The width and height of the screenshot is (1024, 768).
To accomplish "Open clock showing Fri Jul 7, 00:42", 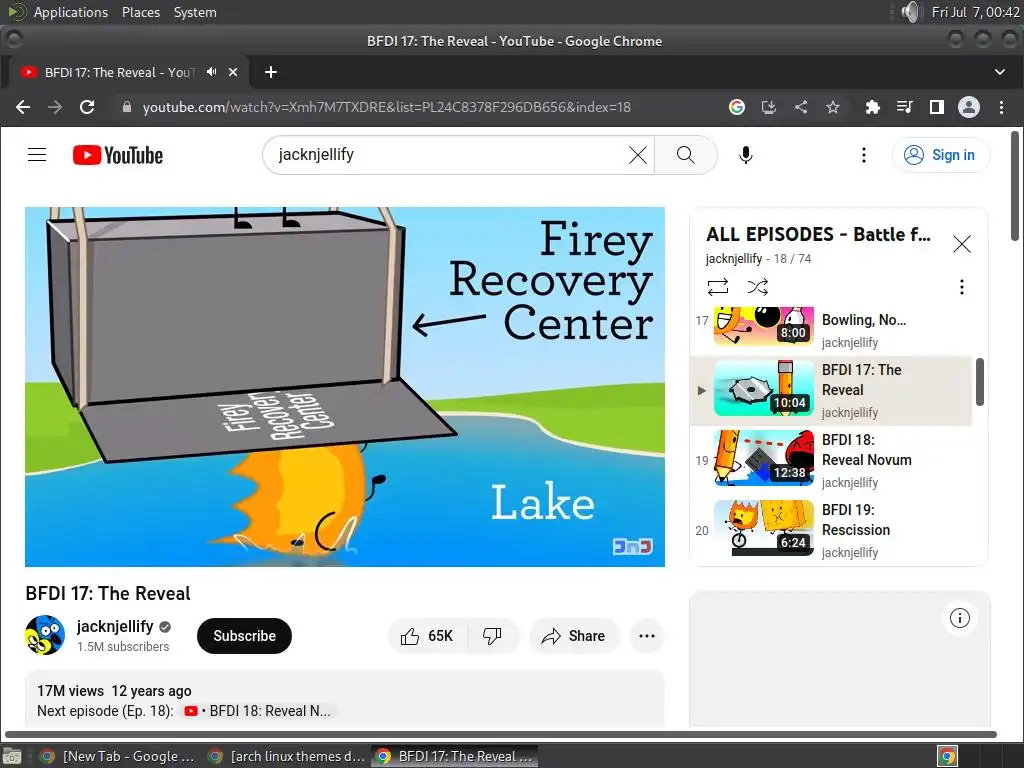I will click(975, 12).
